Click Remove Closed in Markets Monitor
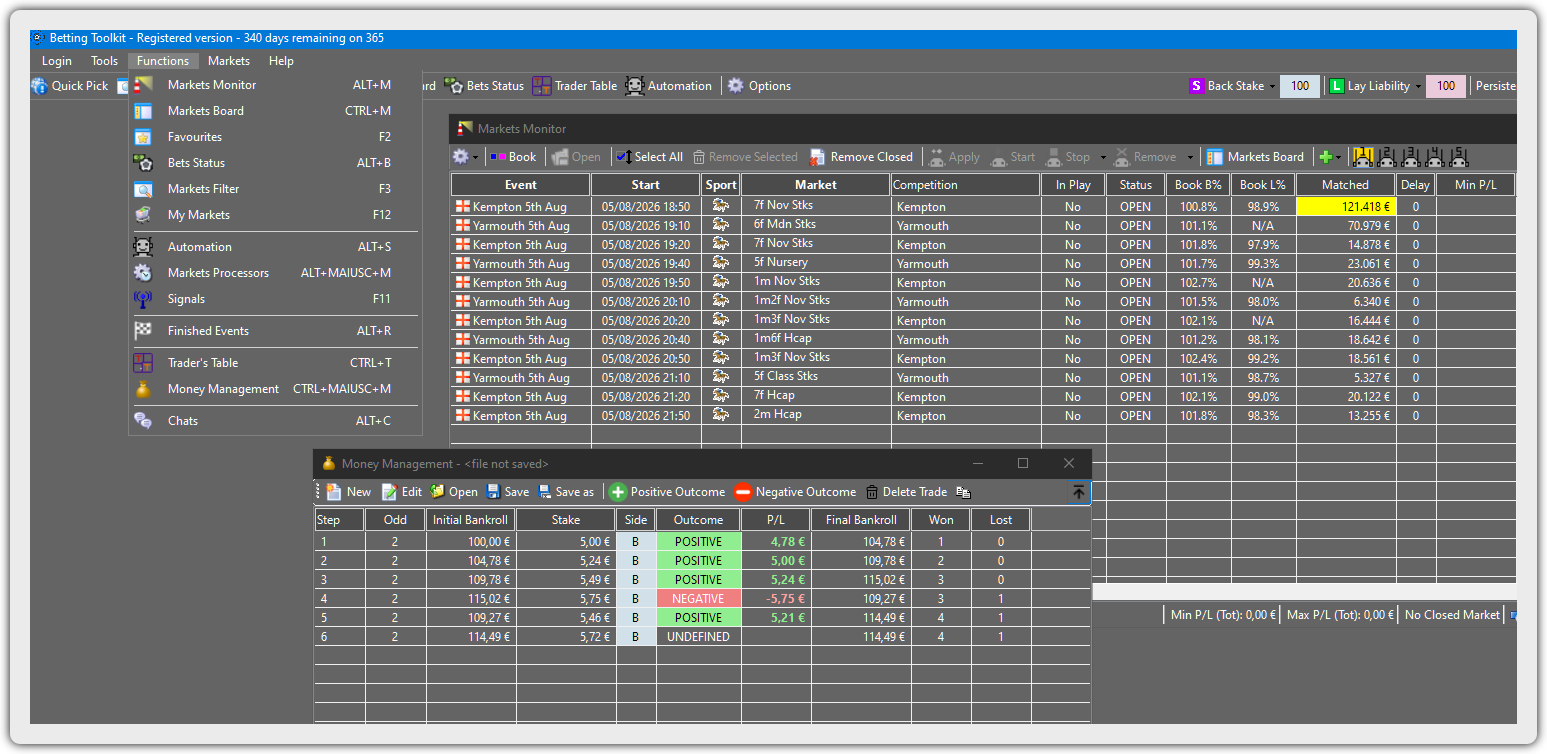This screenshot has width=1547, height=754. (x=861, y=157)
